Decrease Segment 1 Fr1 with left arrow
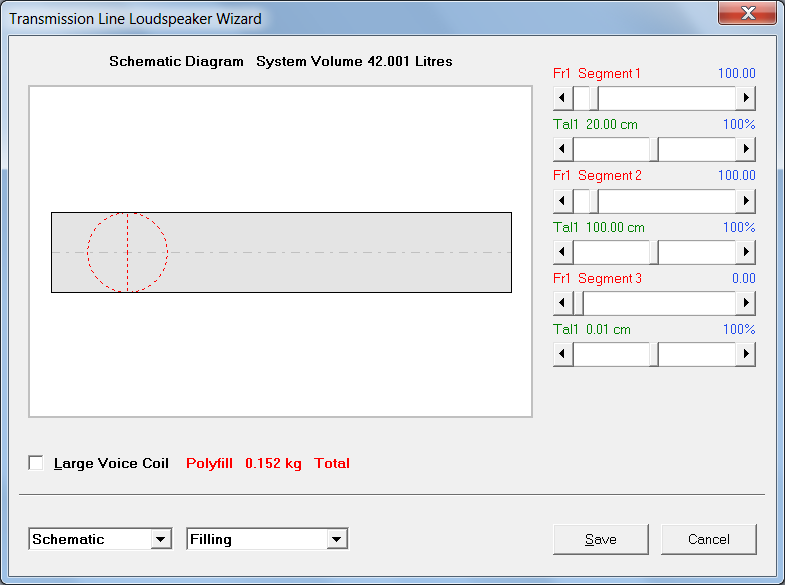 pos(563,98)
